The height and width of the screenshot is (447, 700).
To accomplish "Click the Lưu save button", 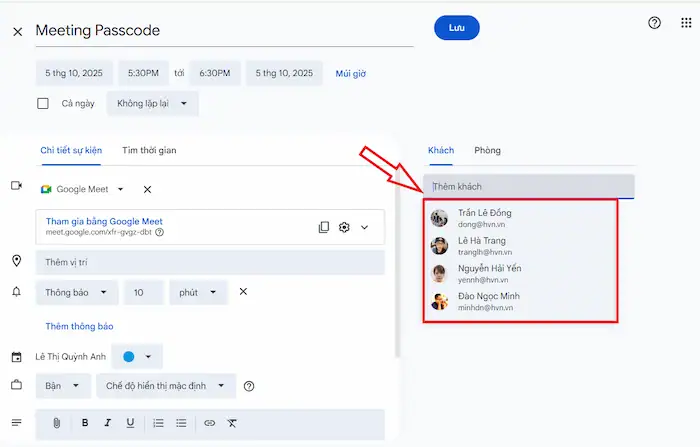I will click(x=456, y=29).
